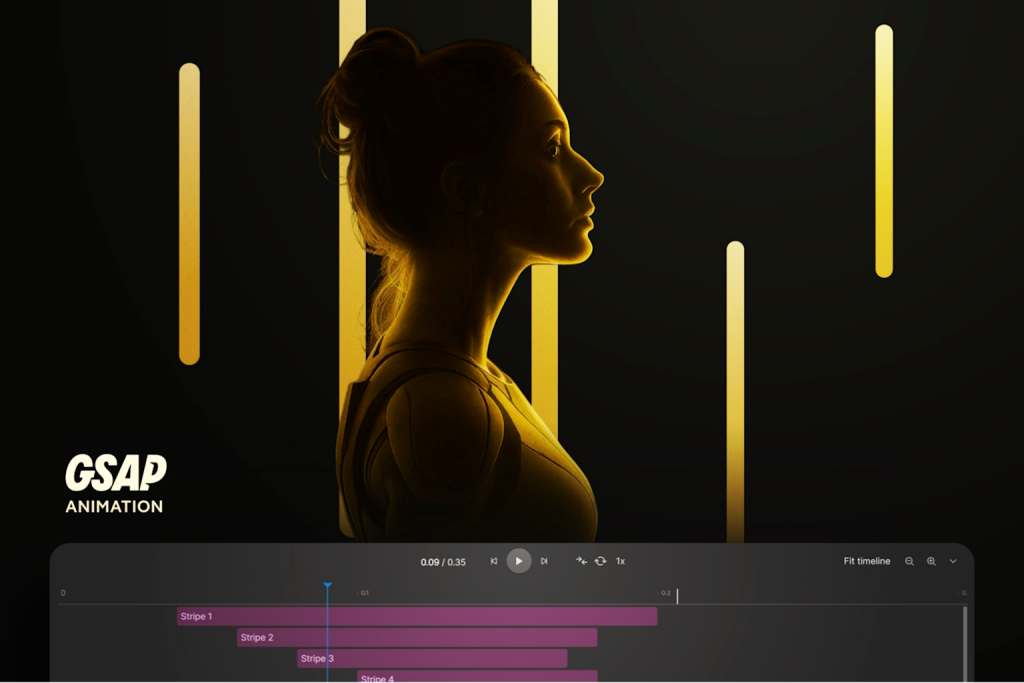Collapse the timeline panel with the chevron

pyautogui.click(x=953, y=561)
